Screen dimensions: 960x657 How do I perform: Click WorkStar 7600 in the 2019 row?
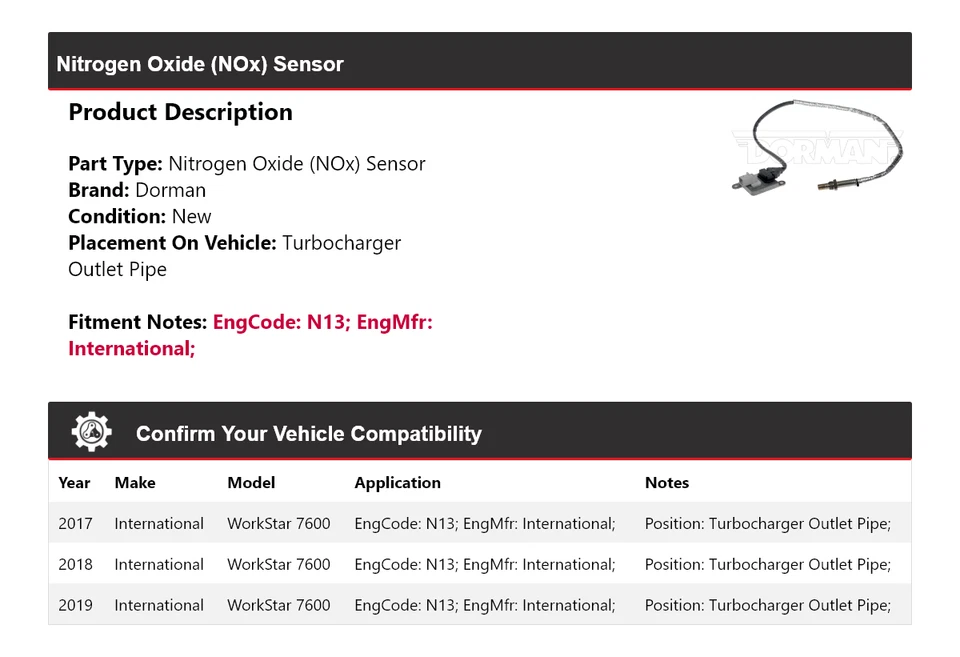click(278, 605)
